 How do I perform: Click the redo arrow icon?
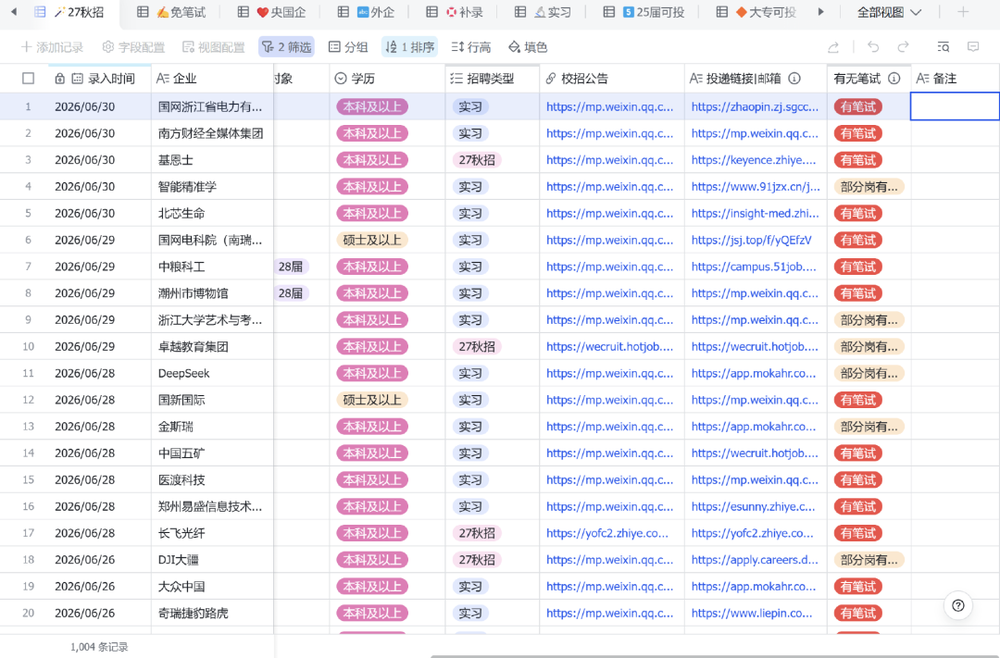point(903,47)
